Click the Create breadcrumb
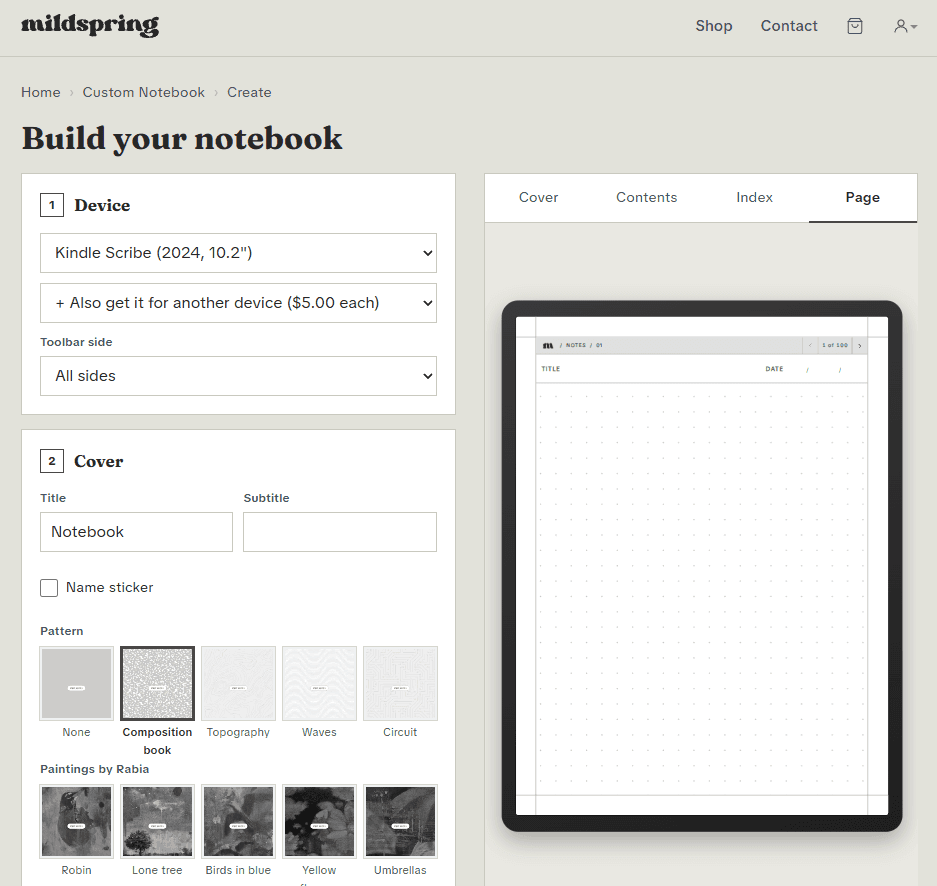Viewport: 937px width, 886px height. point(249,93)
